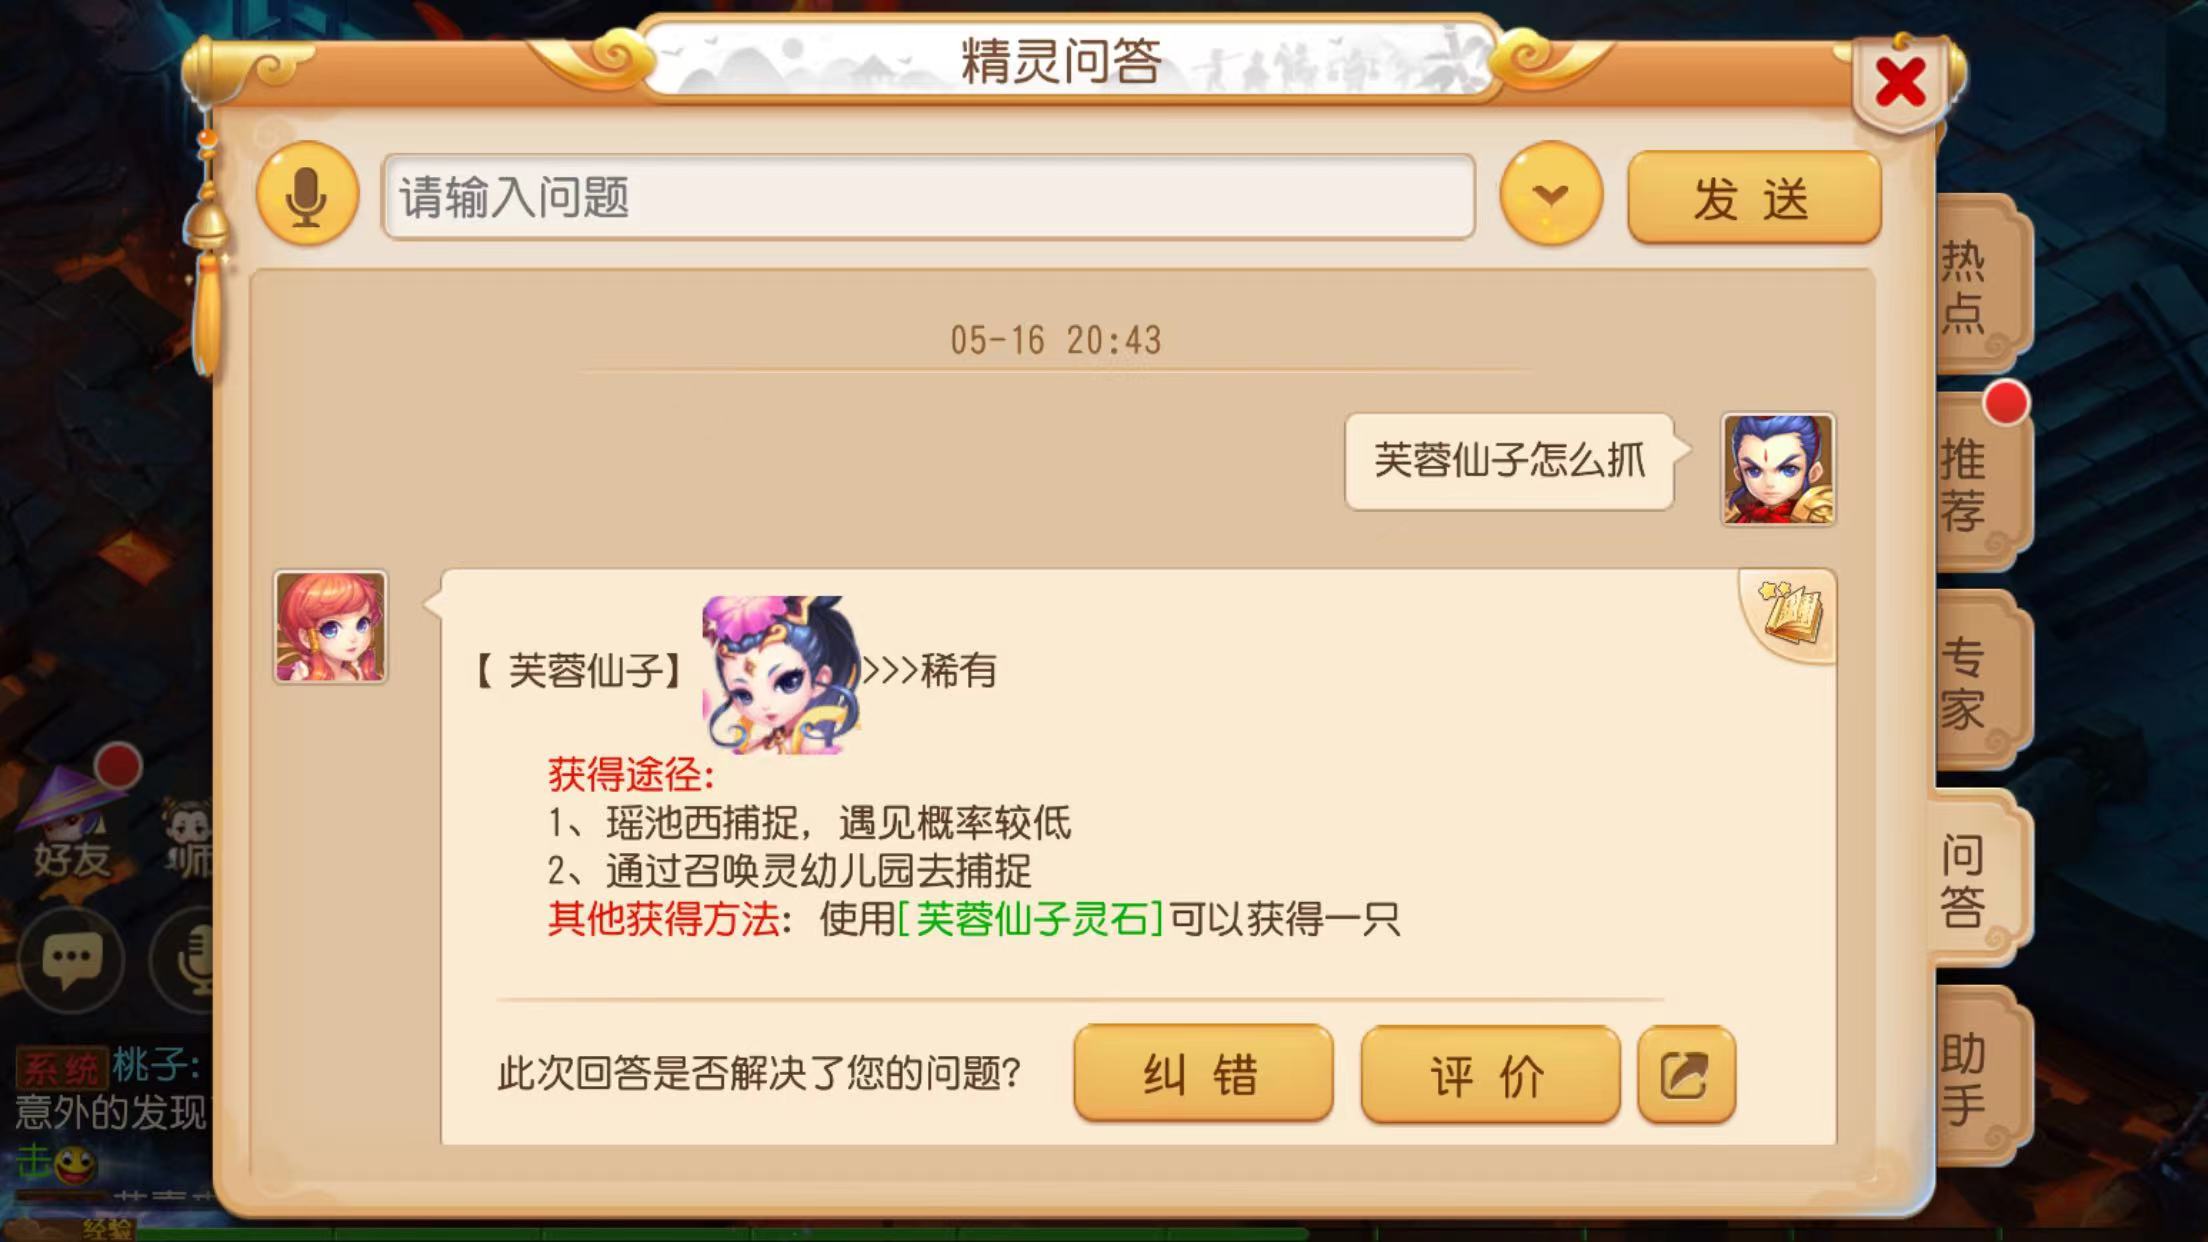This screenshot has height=1242, width=2208.
Task: Tap the microphone voice input icon
Action: [307, 197]
